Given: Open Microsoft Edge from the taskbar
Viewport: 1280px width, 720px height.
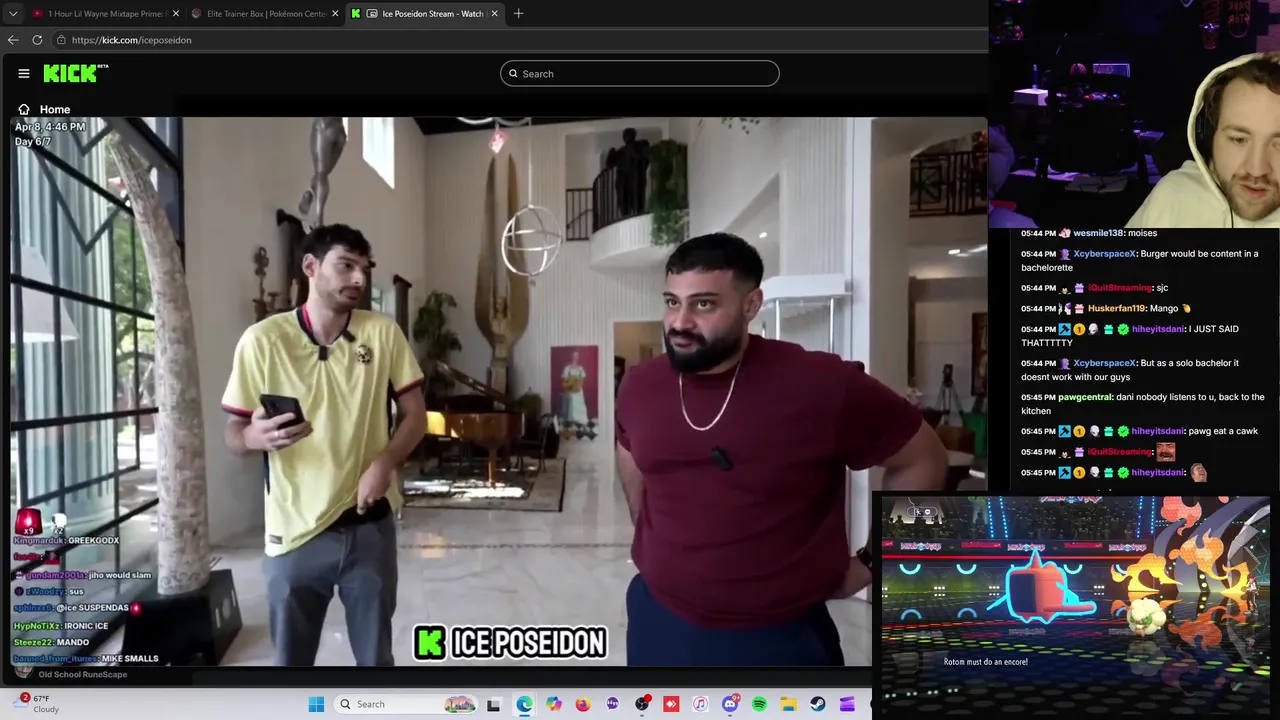Looking at the screenshot, I should coord(524,704).
